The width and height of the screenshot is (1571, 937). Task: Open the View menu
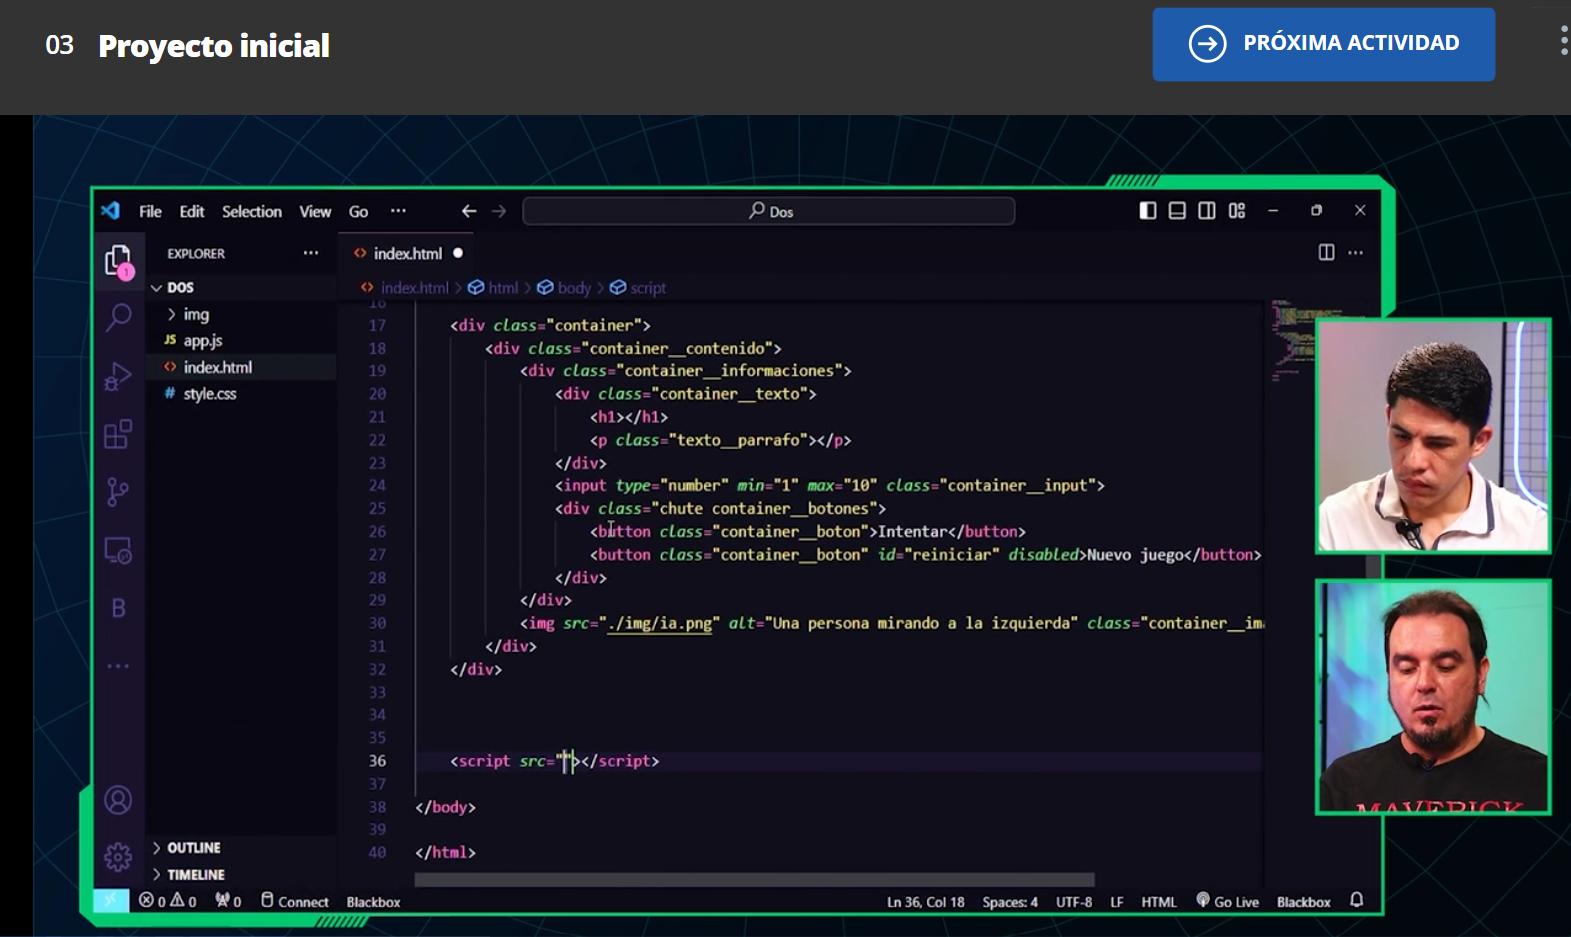pyautogui.click(x=315, y=211)
